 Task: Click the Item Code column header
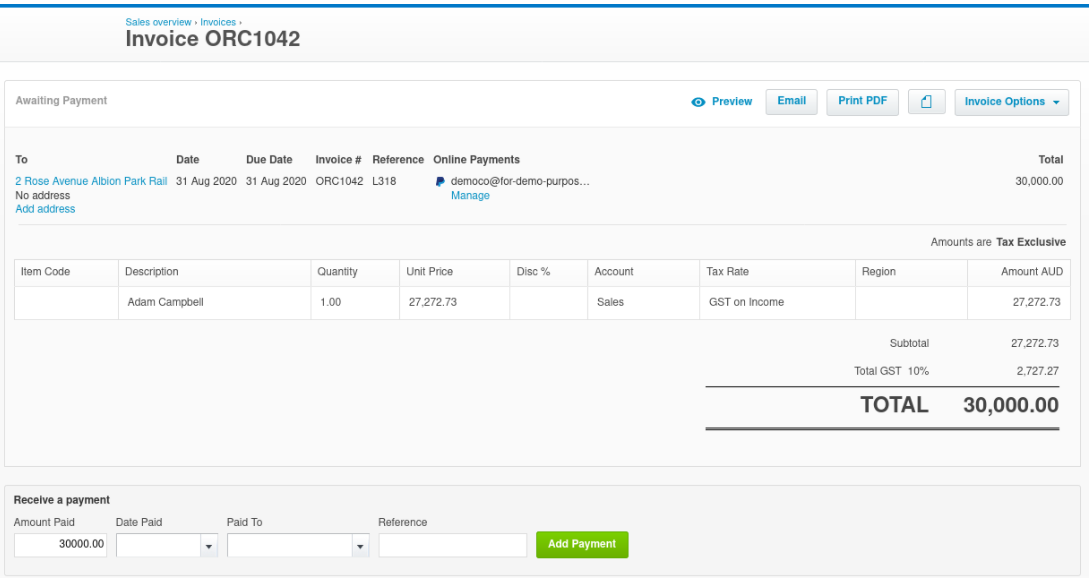pos(66,272)
